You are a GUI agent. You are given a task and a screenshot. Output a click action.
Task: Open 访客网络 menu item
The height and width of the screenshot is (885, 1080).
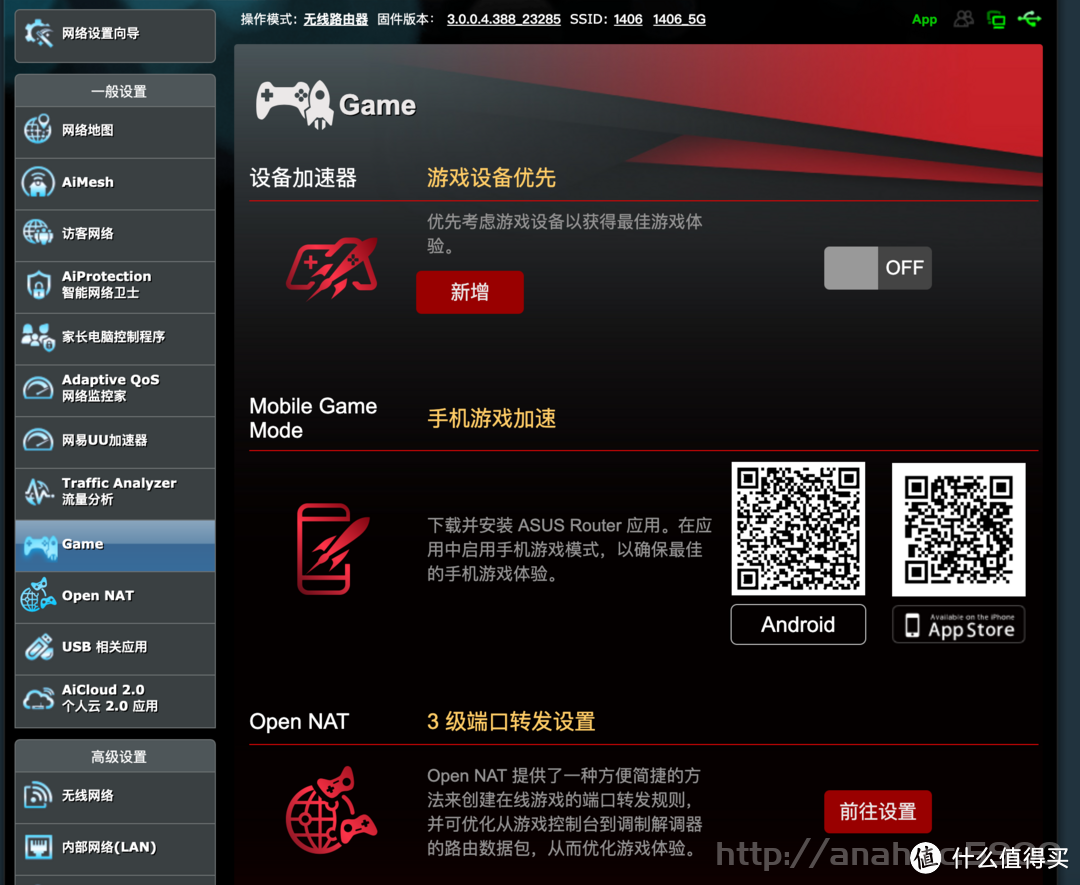pyautogui.click(x=115, y=234)
